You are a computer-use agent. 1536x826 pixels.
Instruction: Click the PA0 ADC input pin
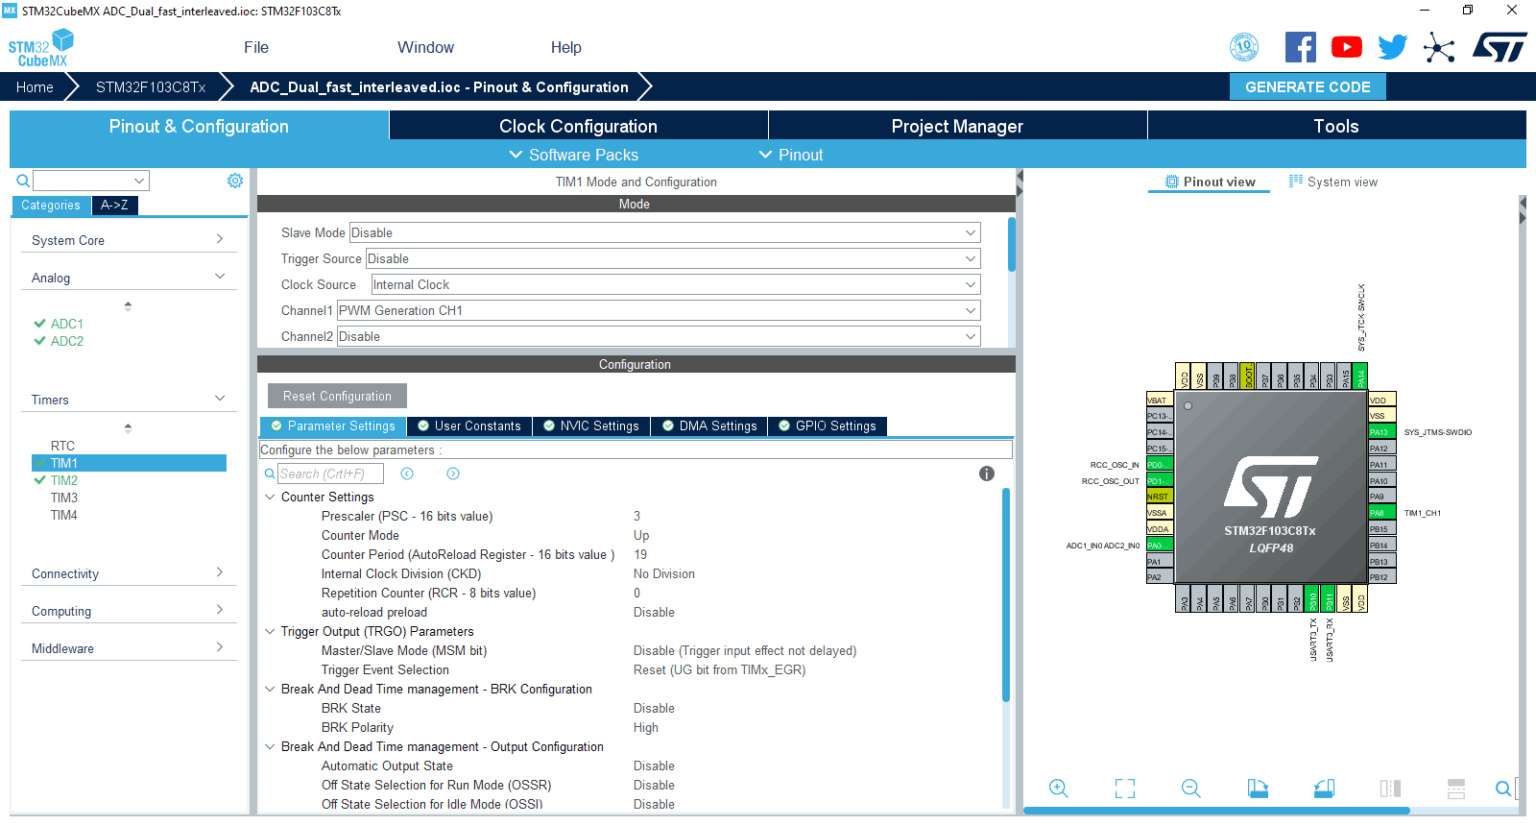pyautogui.click(x=1159, y=545)
